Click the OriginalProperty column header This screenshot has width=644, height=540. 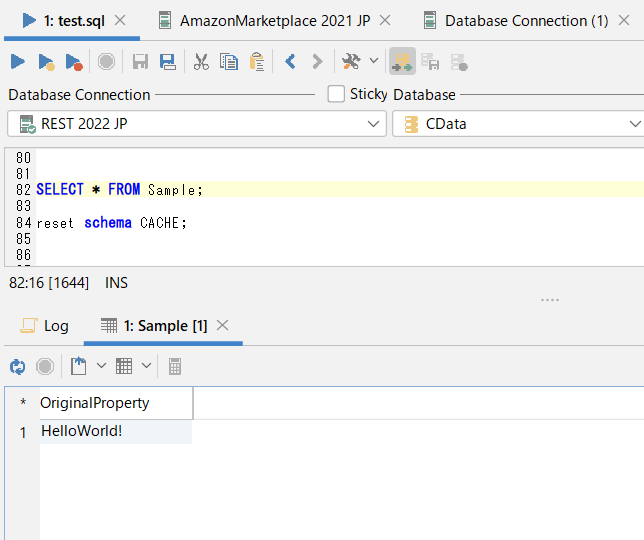(95, 403)
